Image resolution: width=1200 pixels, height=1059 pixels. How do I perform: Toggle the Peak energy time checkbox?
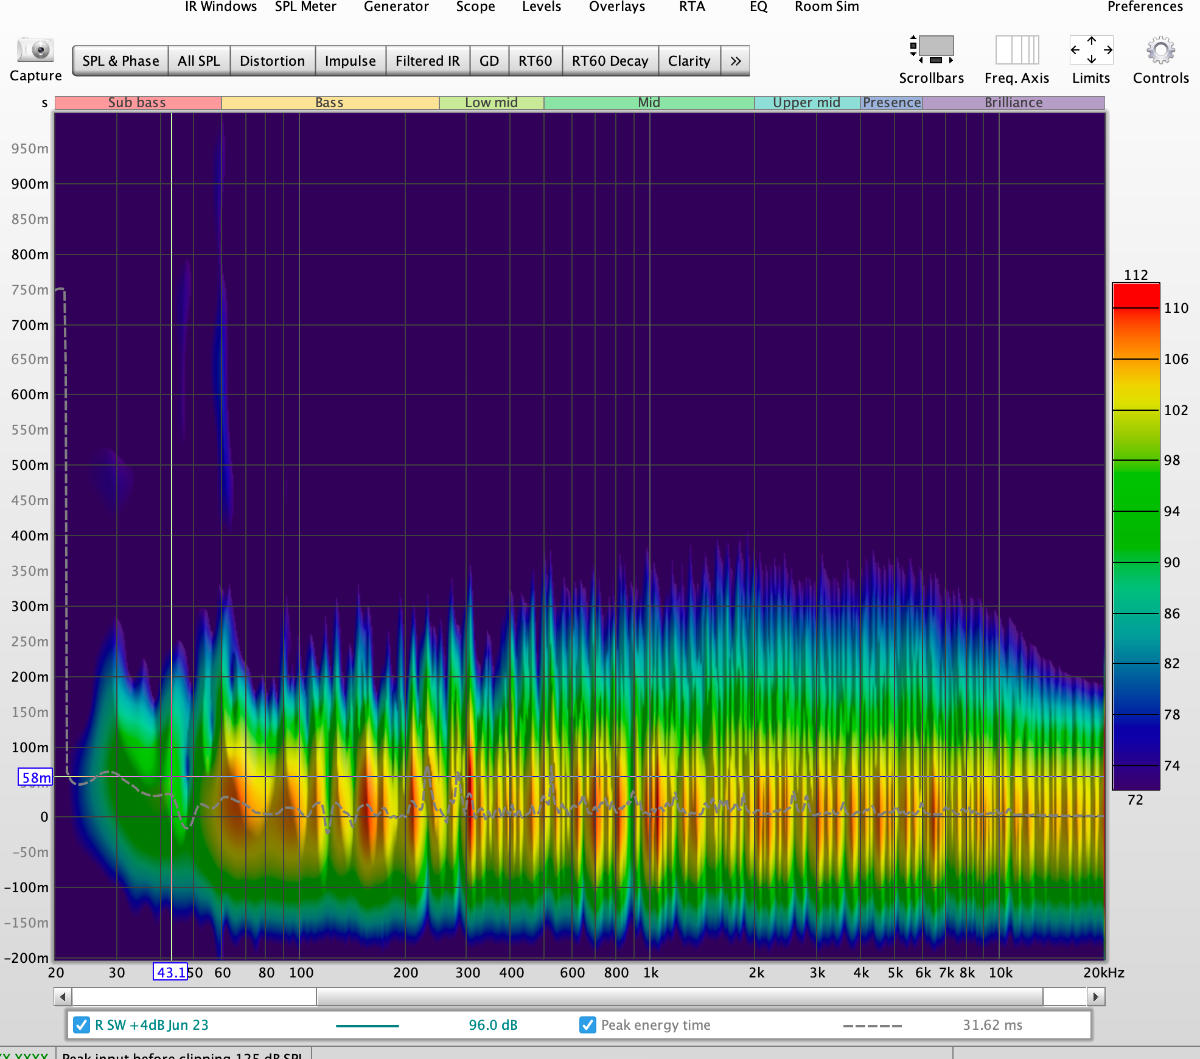(x=588, y=1025)
